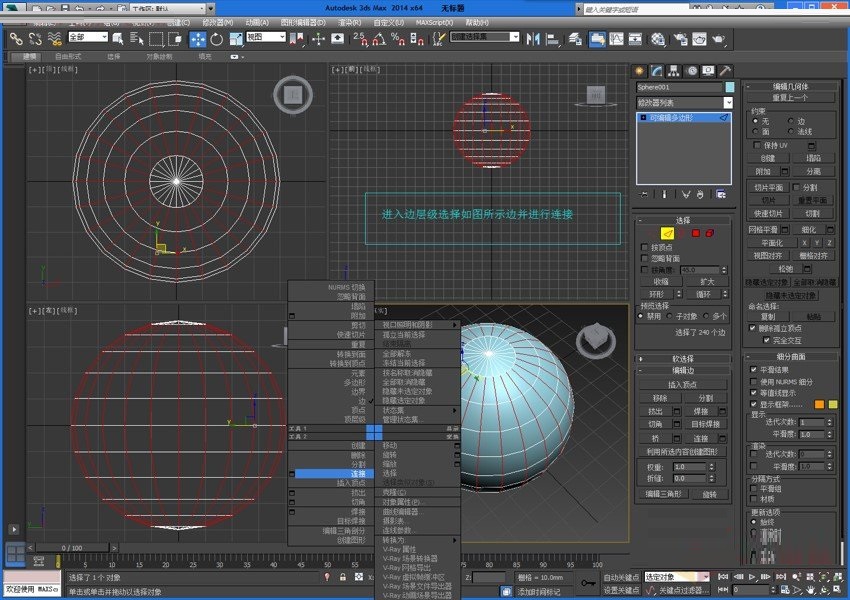
Task: Activate the Select Object cursor tool
Action: point(118,39)
